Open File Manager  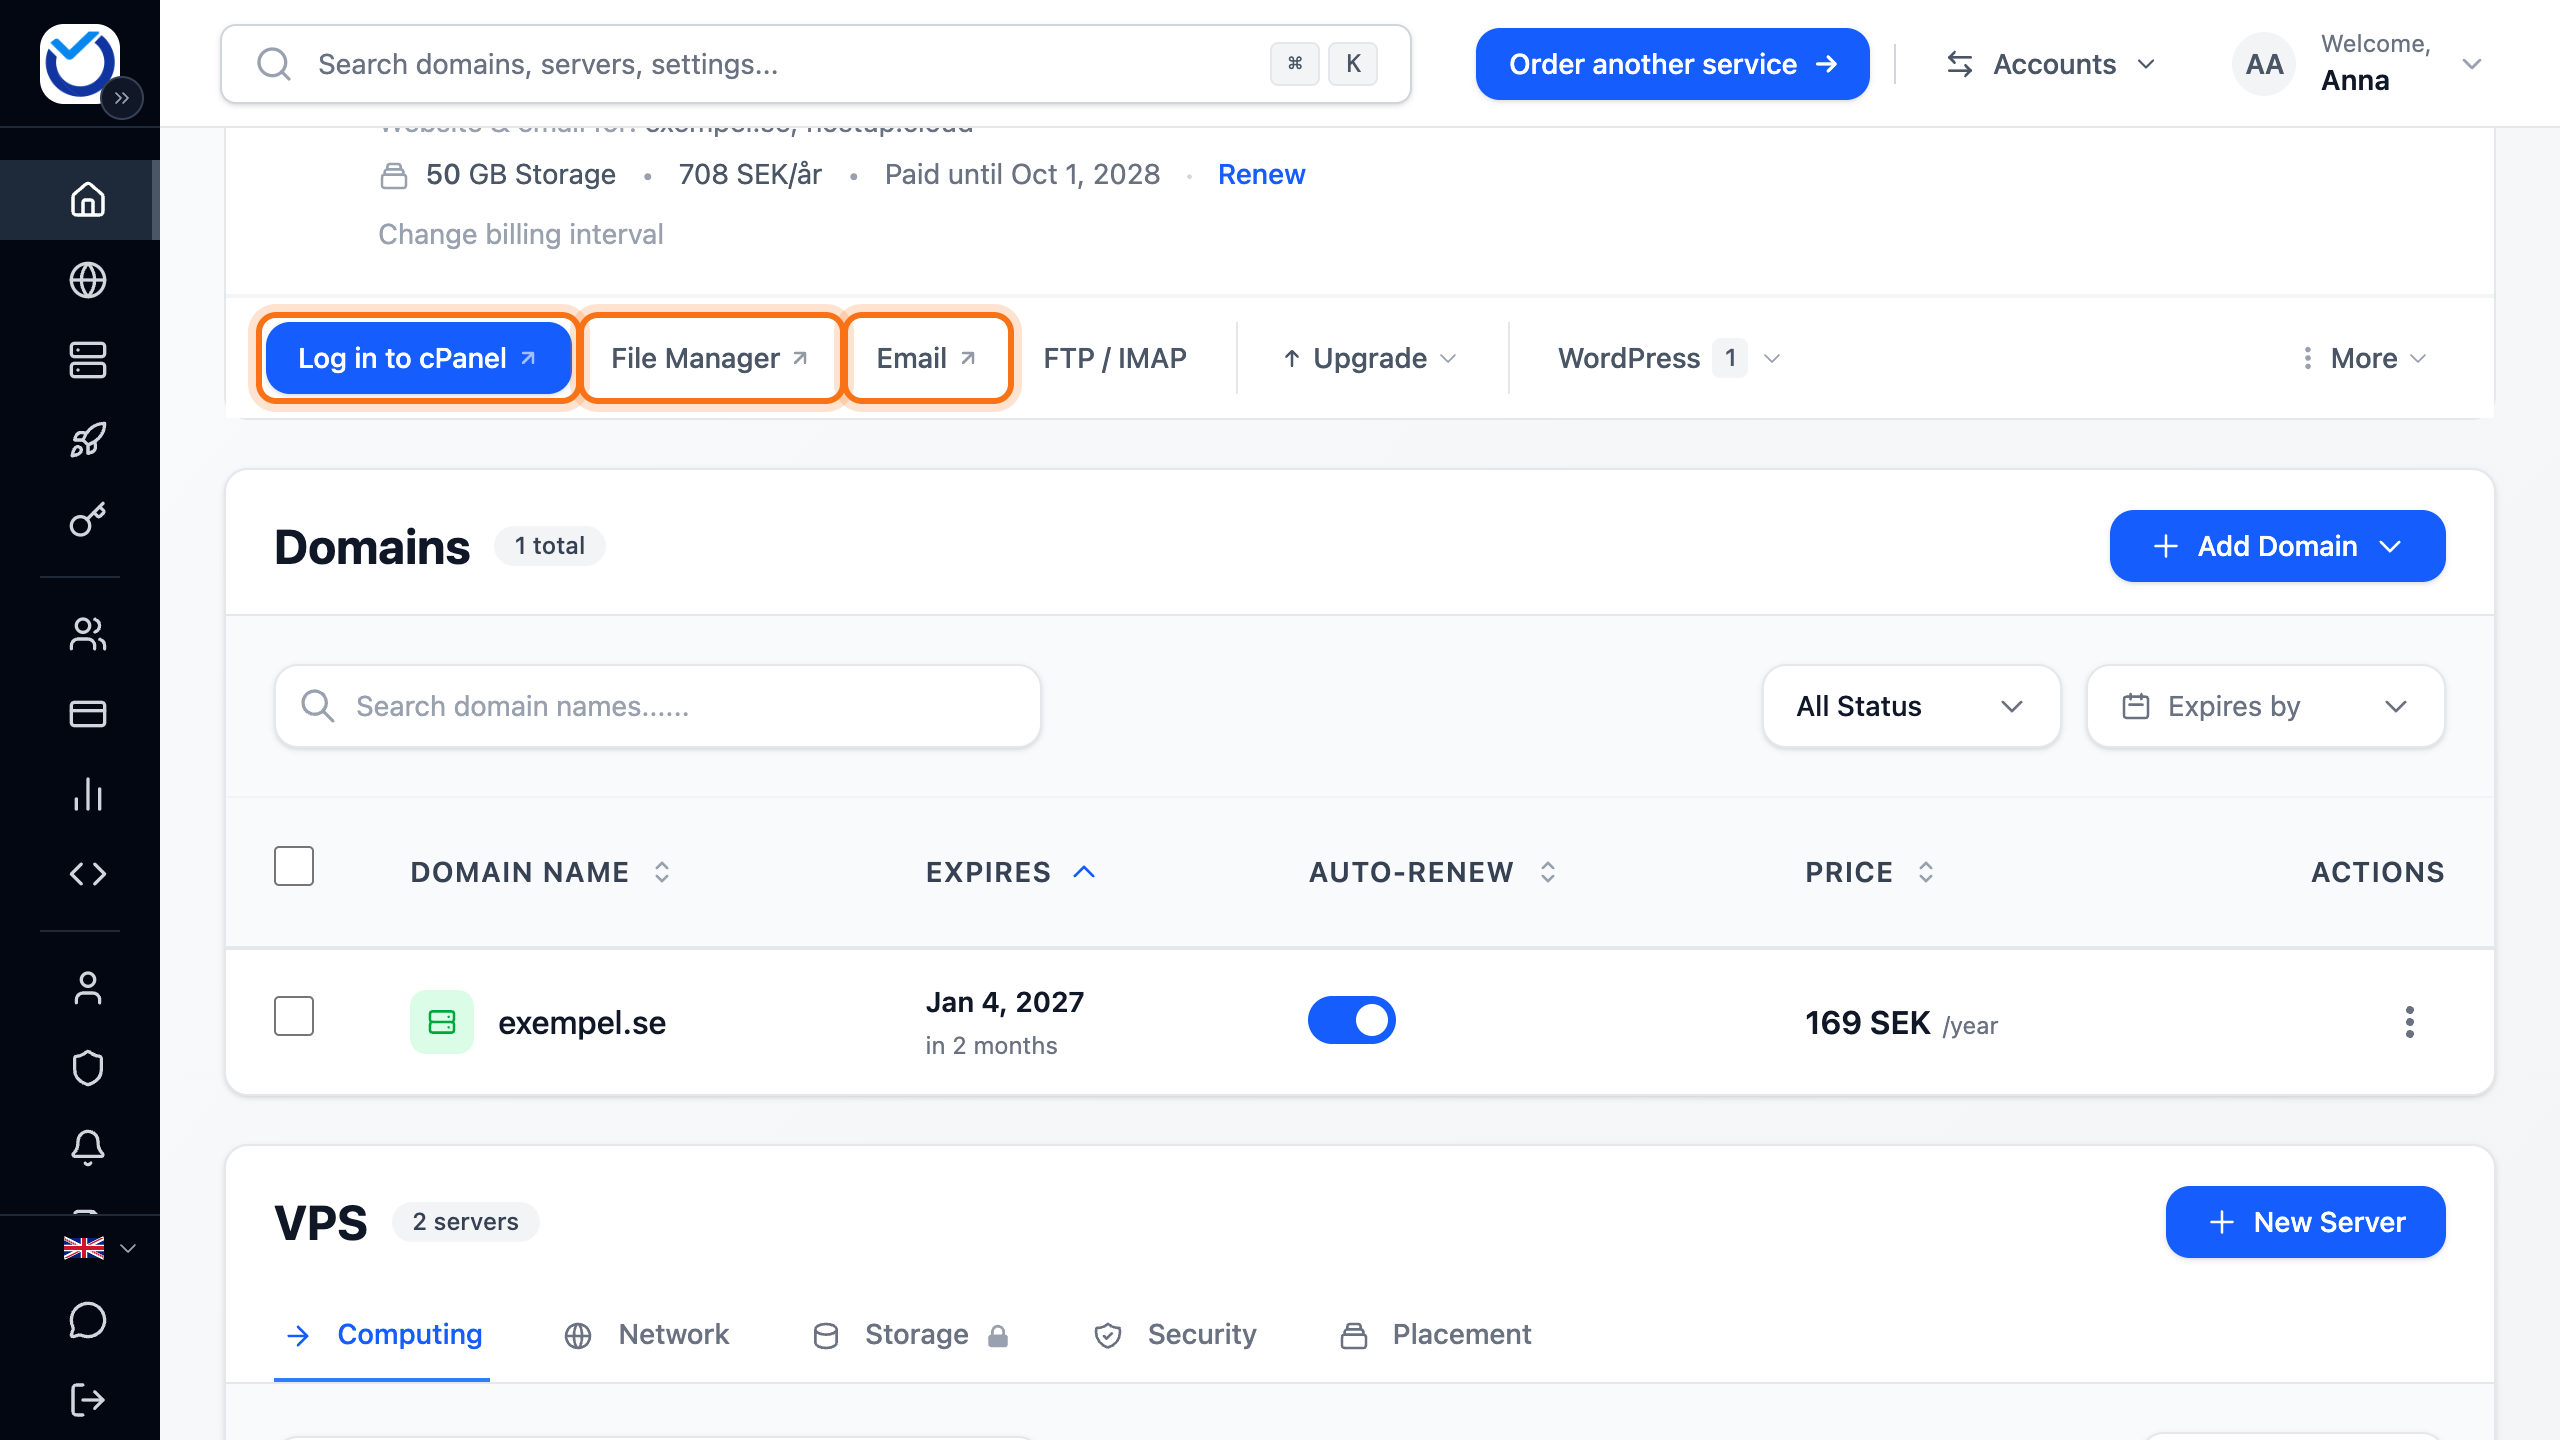710,358
